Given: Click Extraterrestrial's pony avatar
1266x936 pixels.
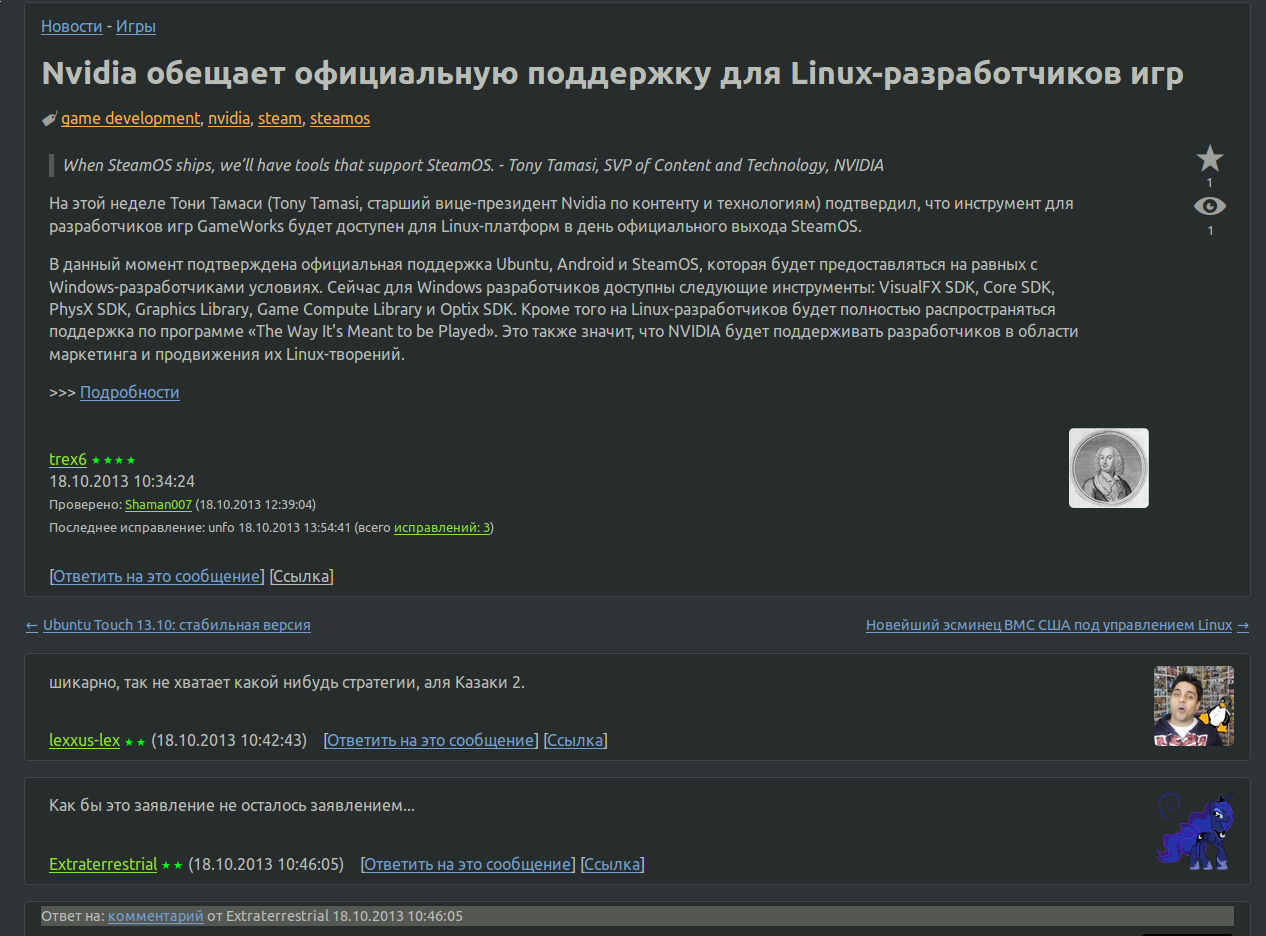Looking at the screenshot, I should [1193, 830].
